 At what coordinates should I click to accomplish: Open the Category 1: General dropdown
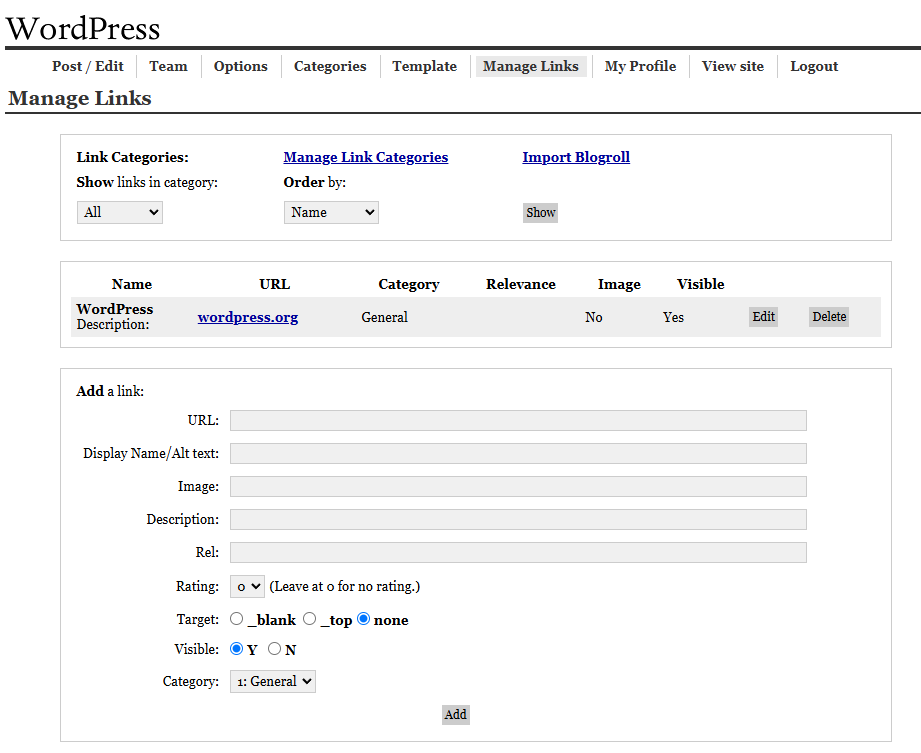[273, 681]
